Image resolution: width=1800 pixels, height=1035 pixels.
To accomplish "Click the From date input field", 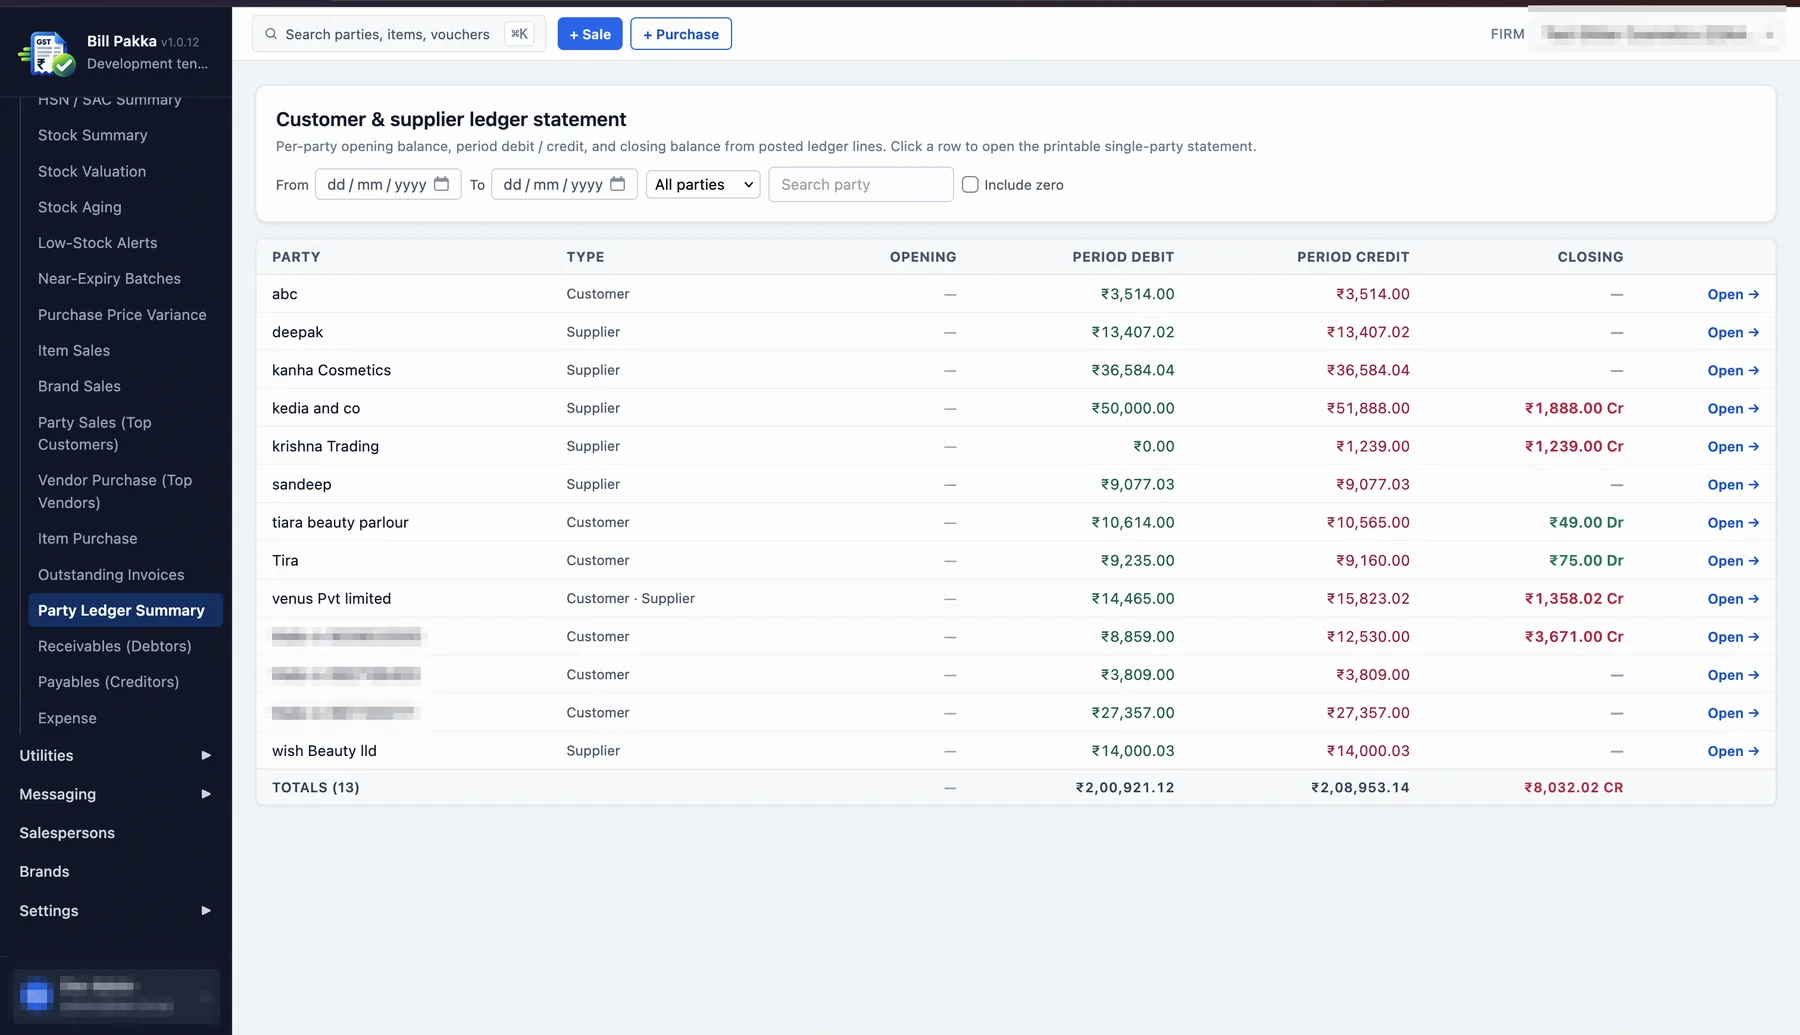I will [388, 184].
